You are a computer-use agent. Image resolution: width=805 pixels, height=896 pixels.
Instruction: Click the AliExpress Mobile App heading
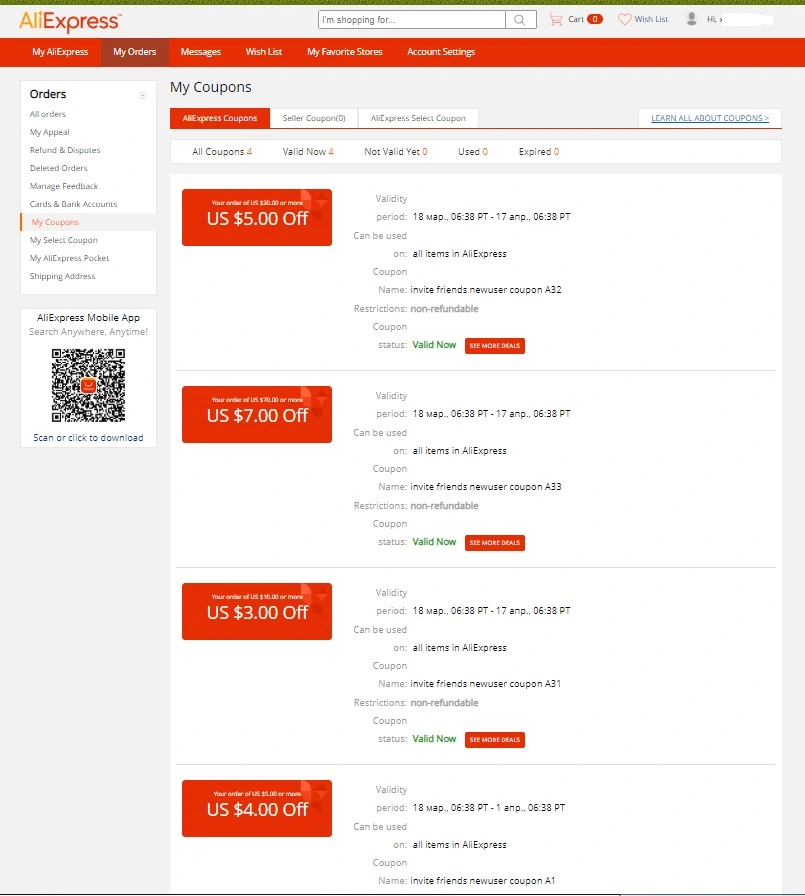pyautogui.click(x=89, y=318)
